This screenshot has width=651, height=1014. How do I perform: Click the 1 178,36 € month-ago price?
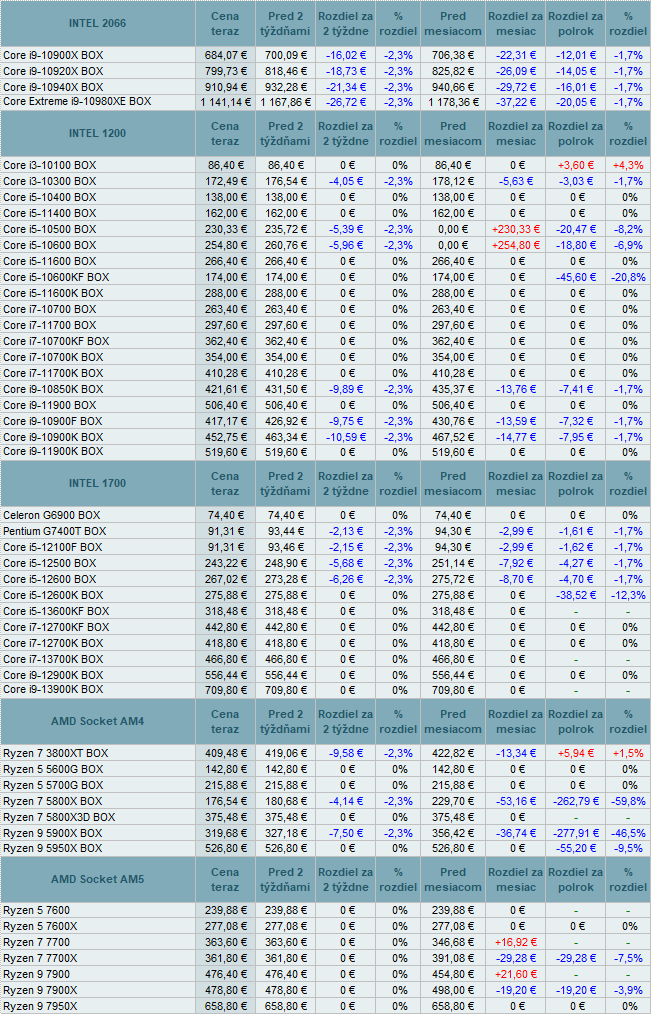tap(453, 102)
